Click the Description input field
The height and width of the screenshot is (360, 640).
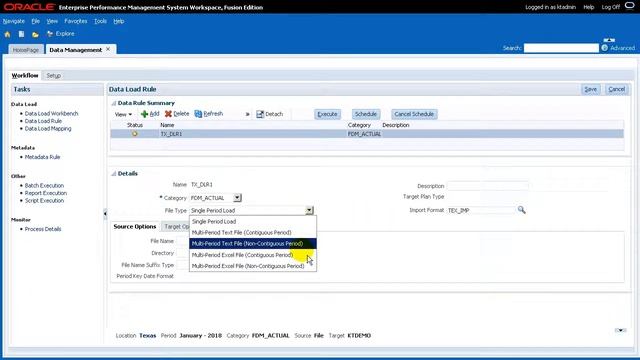(x=488, y=186)
